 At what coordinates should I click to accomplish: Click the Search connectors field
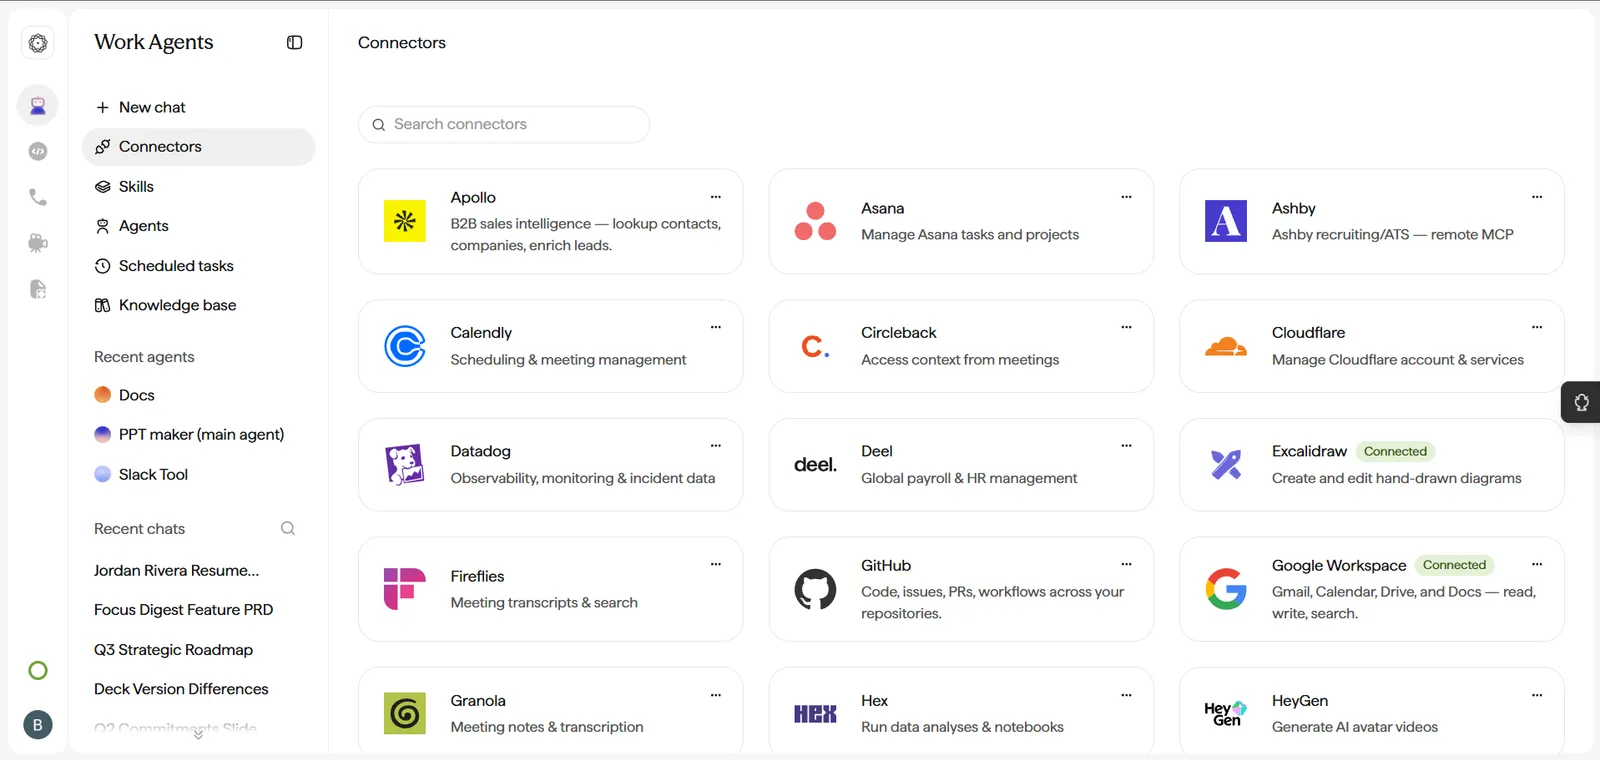pos(504,124)
